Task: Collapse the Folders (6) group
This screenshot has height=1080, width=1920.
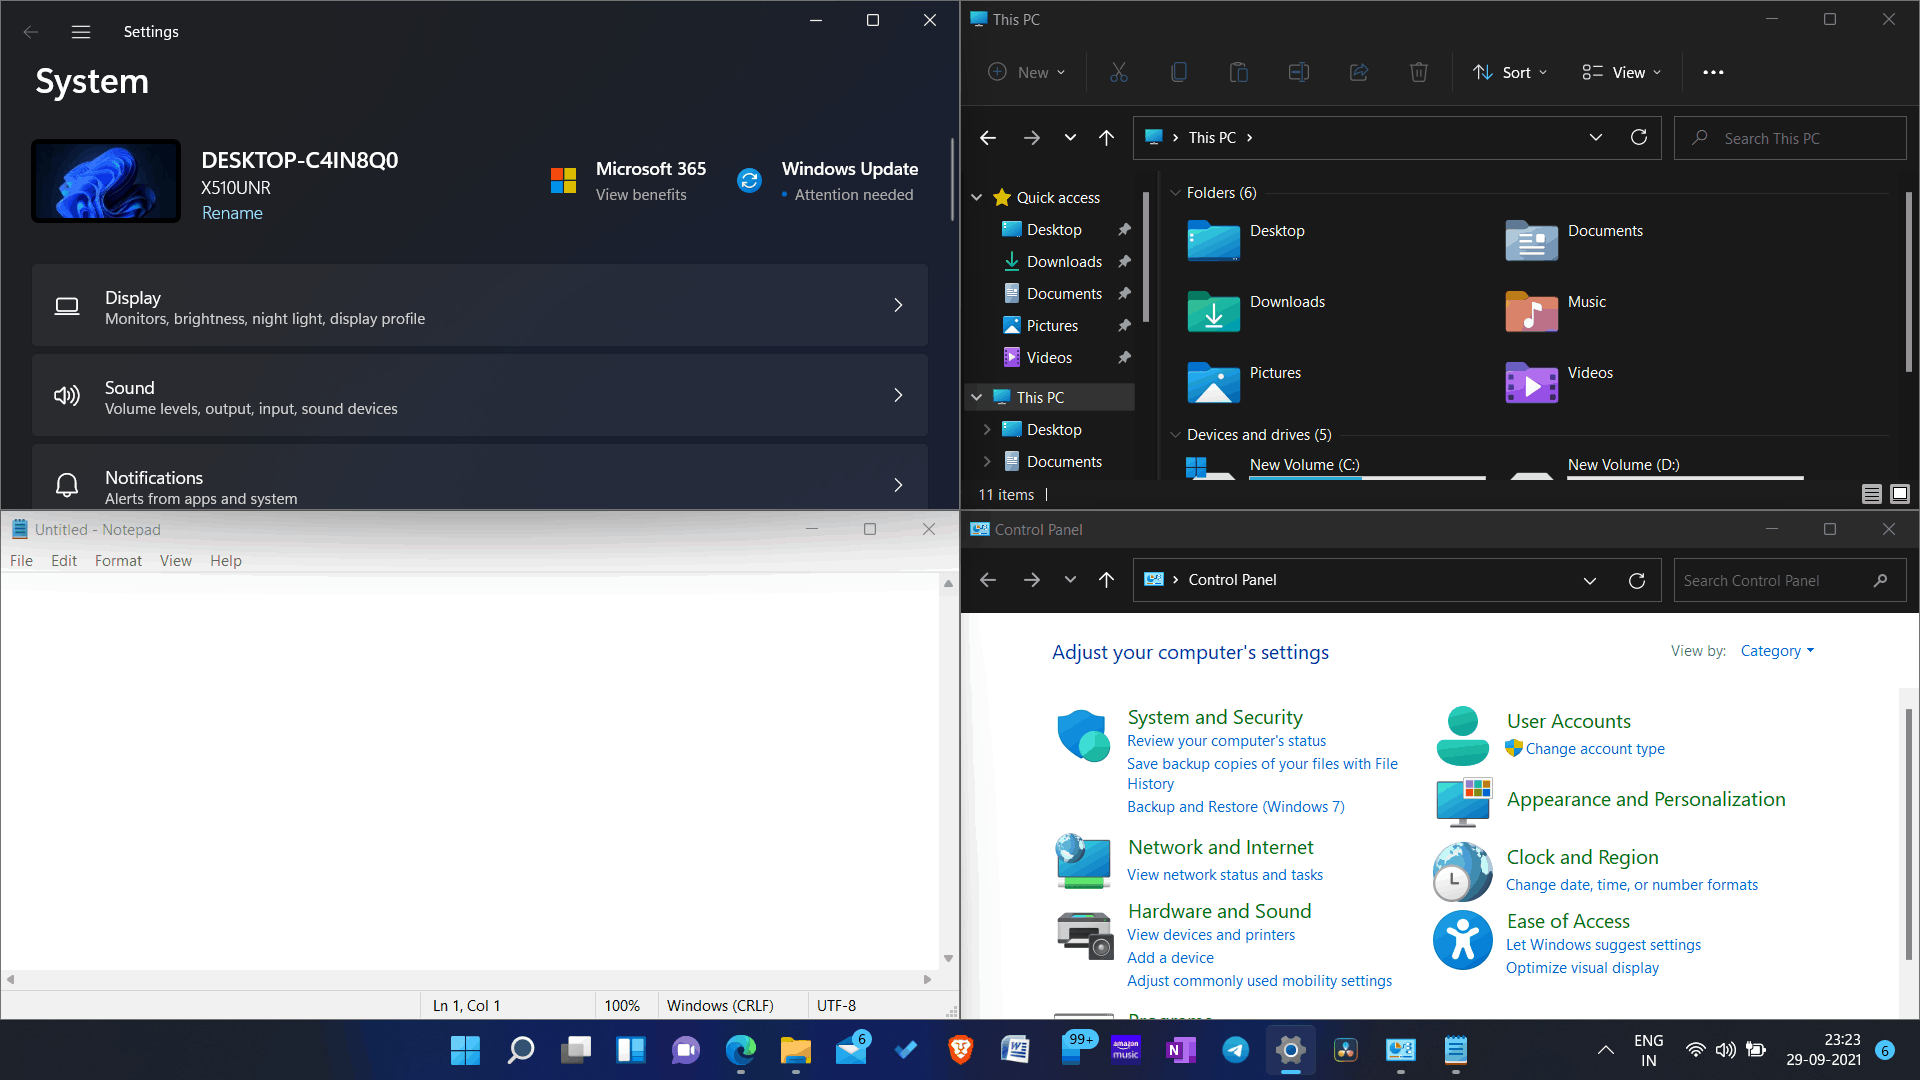Action: pyautogui.click(x=1175, y=193)
